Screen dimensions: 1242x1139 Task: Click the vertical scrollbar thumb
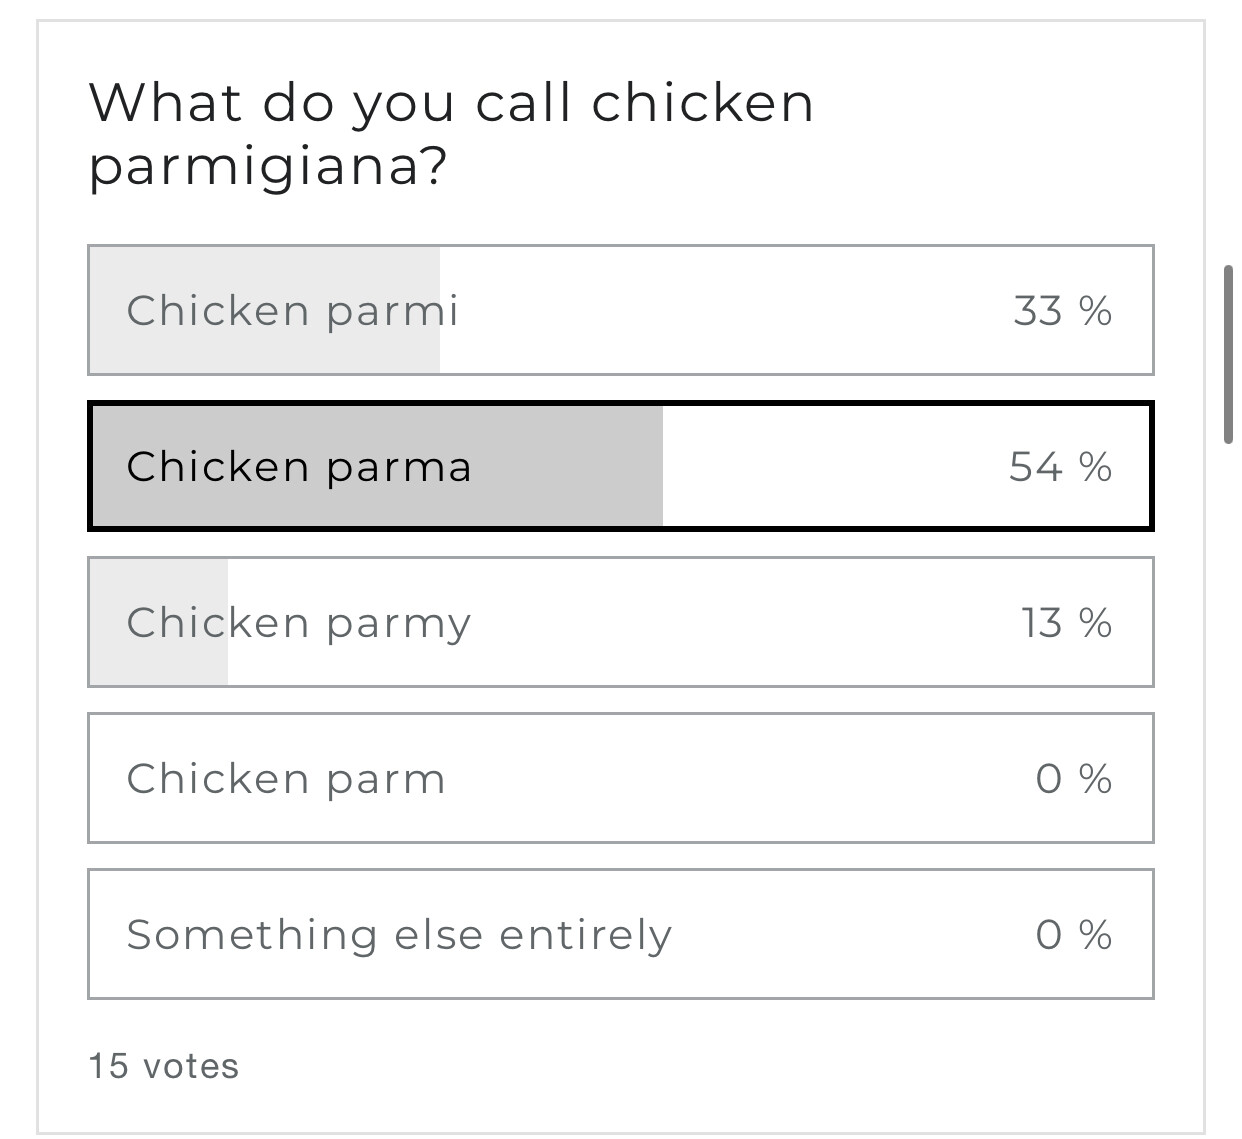(1229, 354)
